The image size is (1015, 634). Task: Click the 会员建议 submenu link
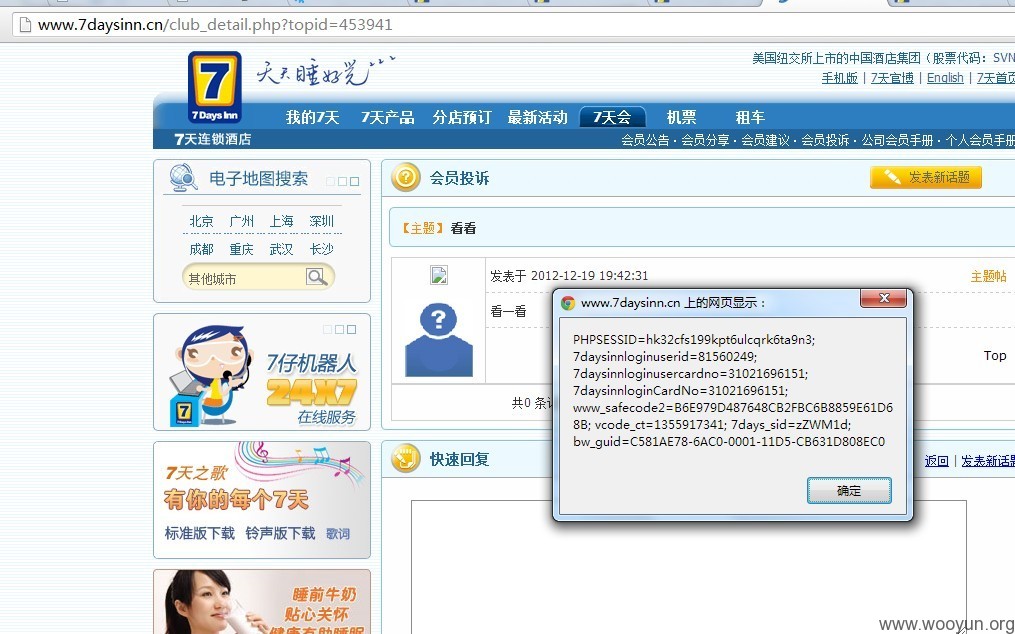765,140
